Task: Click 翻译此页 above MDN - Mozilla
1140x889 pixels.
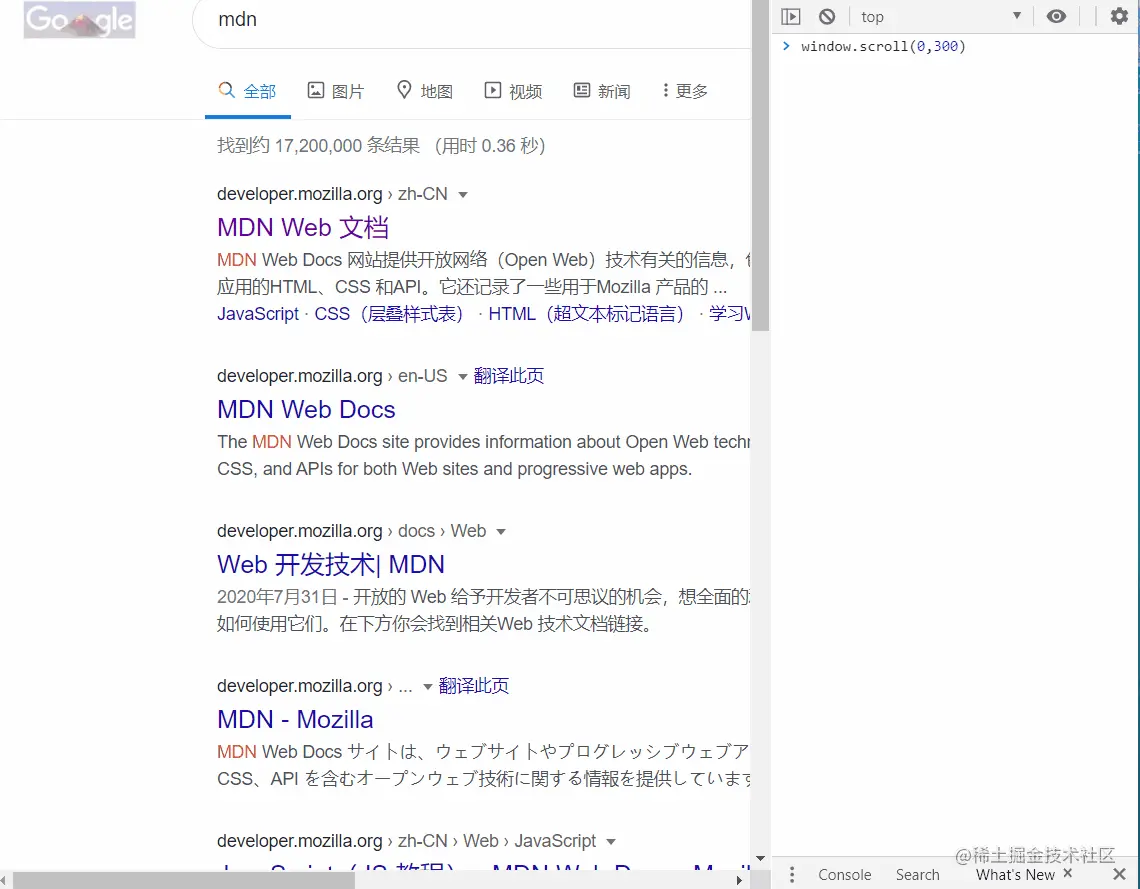Action: pos(473,685)
